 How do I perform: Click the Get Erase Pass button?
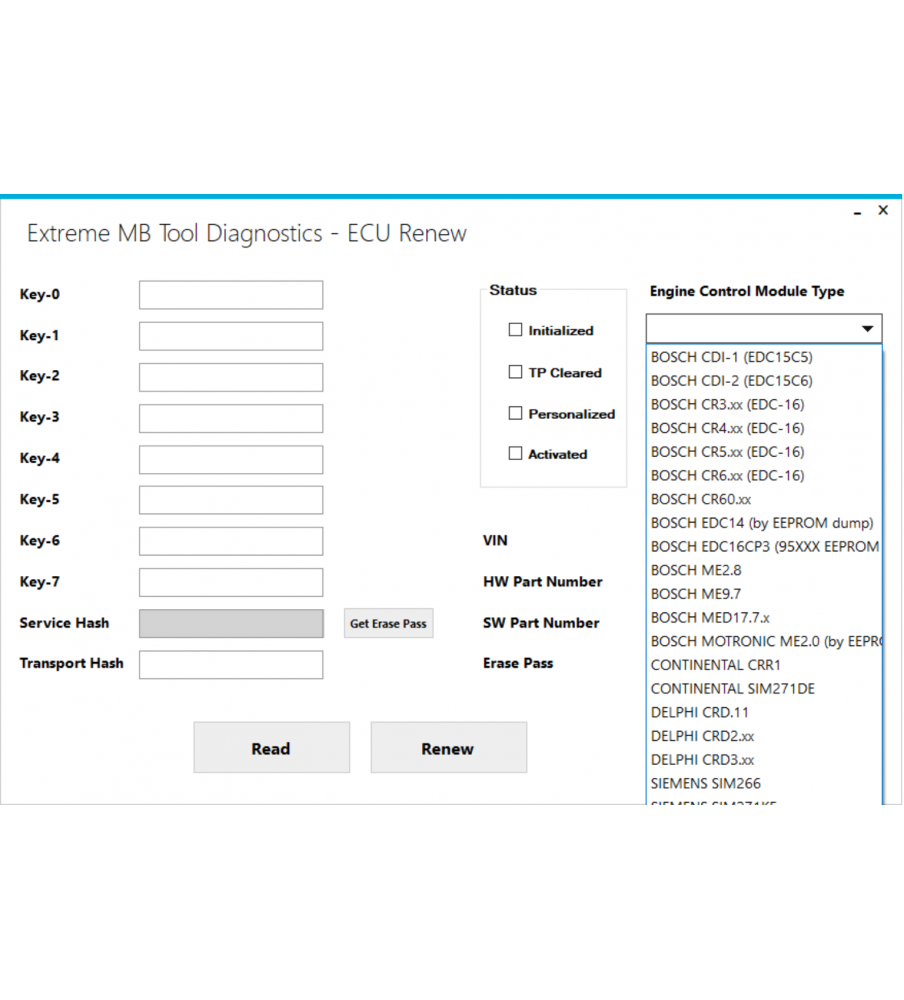pyautogui.click(x=388, y=622)
